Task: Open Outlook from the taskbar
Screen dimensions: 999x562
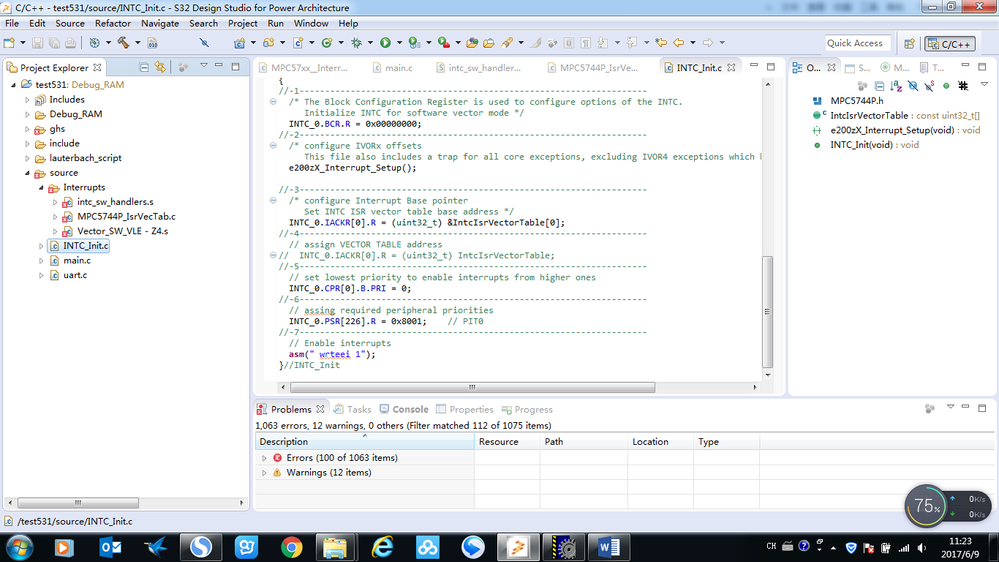Action: point(110,547)
